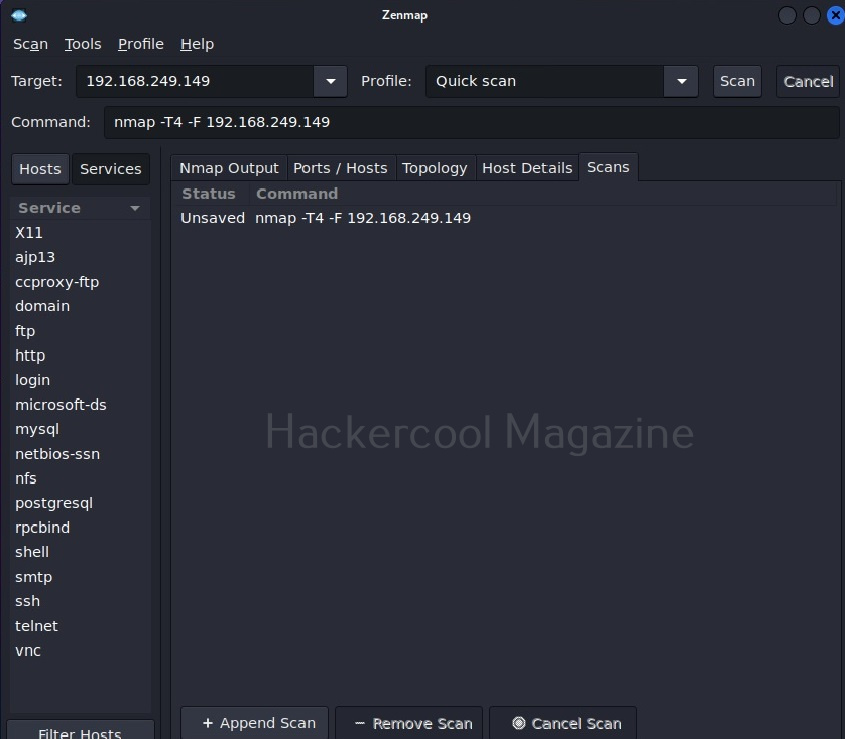Select the mysql service
Screen dimensions: 845x739
coord(80,429)
